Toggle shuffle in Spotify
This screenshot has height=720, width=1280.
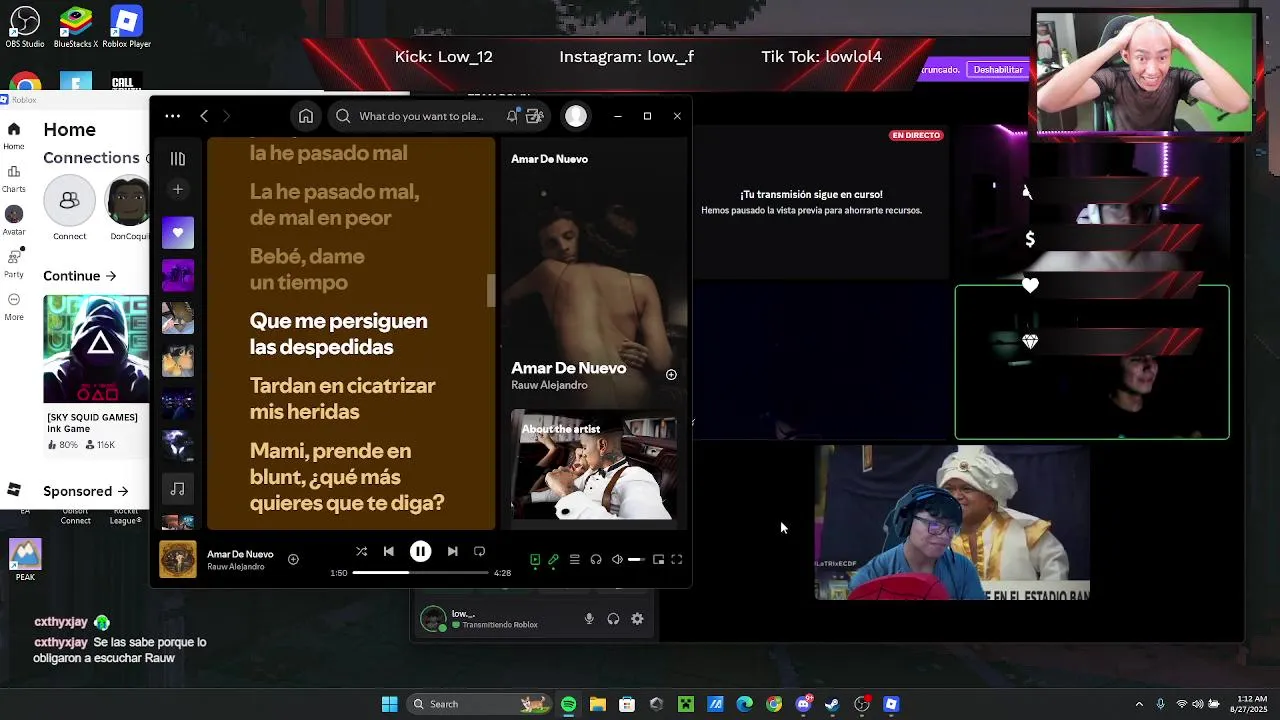pos(361,551)
